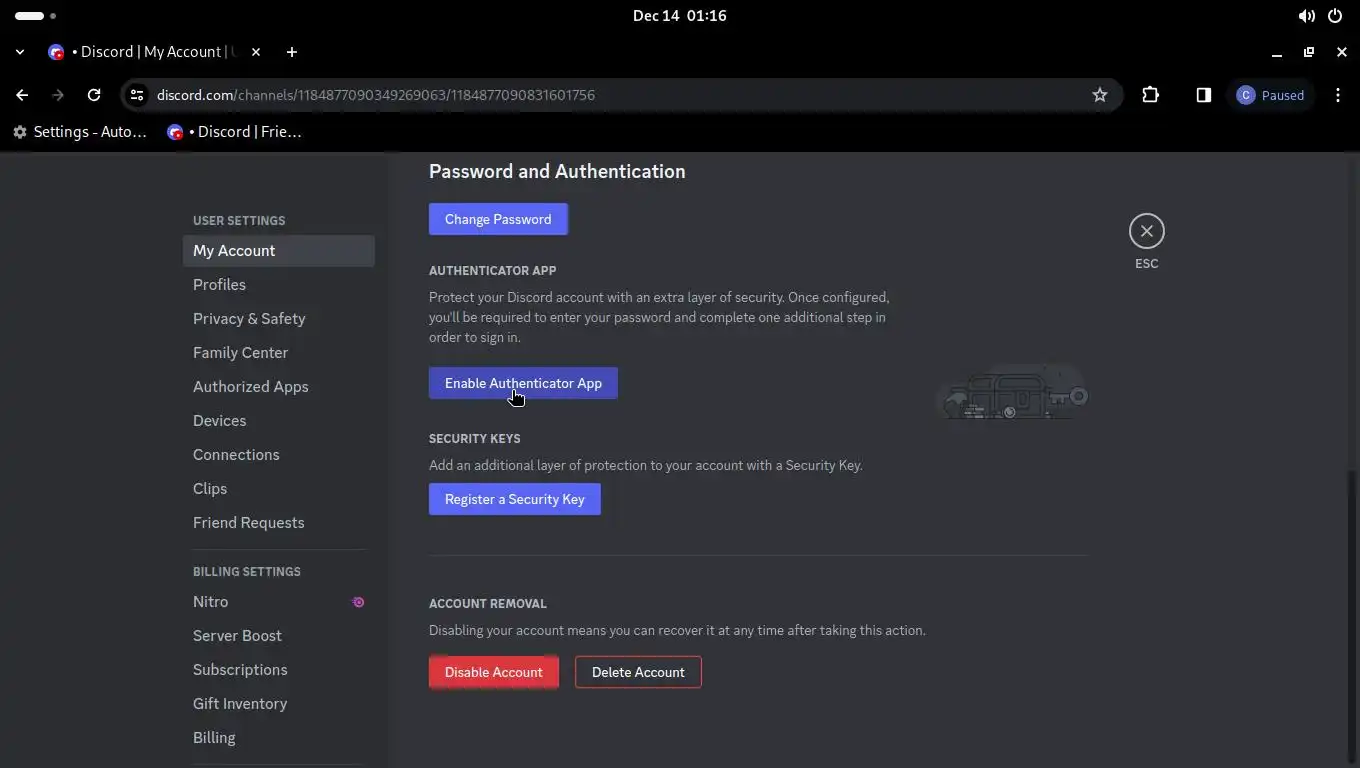Click the red Disable Account button
The image size is (1360, 768).
[493, 672]
